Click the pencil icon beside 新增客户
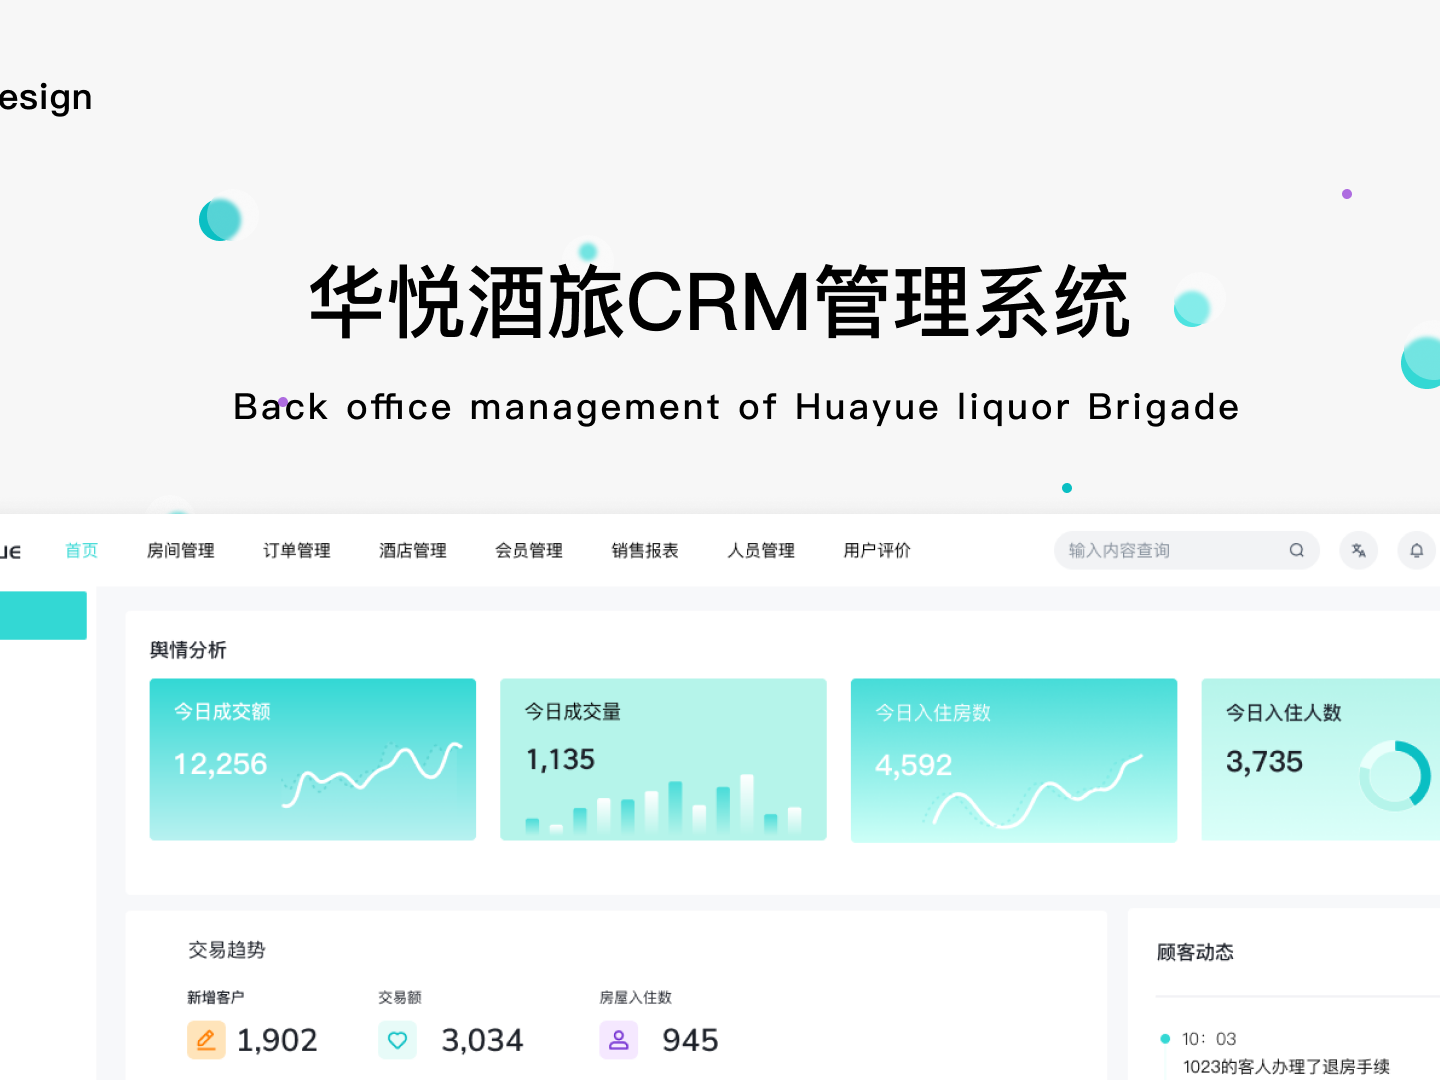Screen dimensions: 1440x1080 click(206, 1040)
